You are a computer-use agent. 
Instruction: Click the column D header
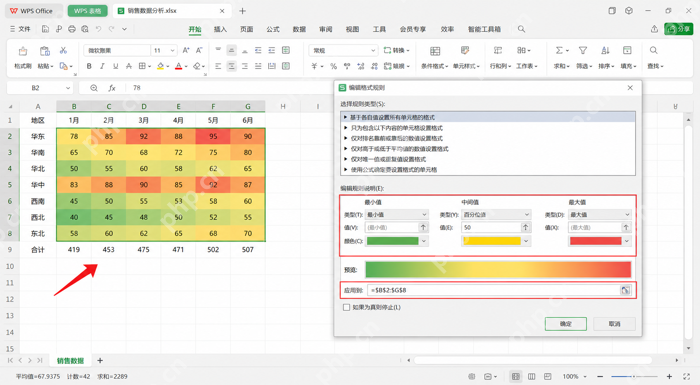pos(143,106)
